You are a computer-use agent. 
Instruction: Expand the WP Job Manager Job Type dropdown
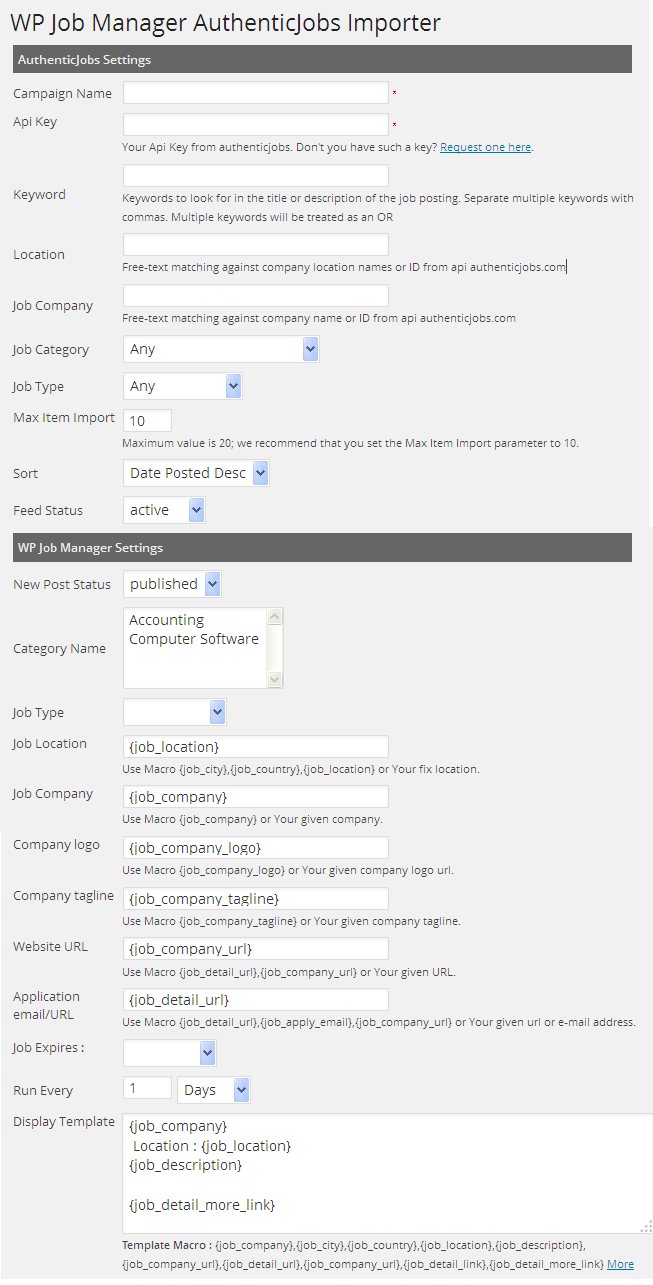click(x=175, y=712)
